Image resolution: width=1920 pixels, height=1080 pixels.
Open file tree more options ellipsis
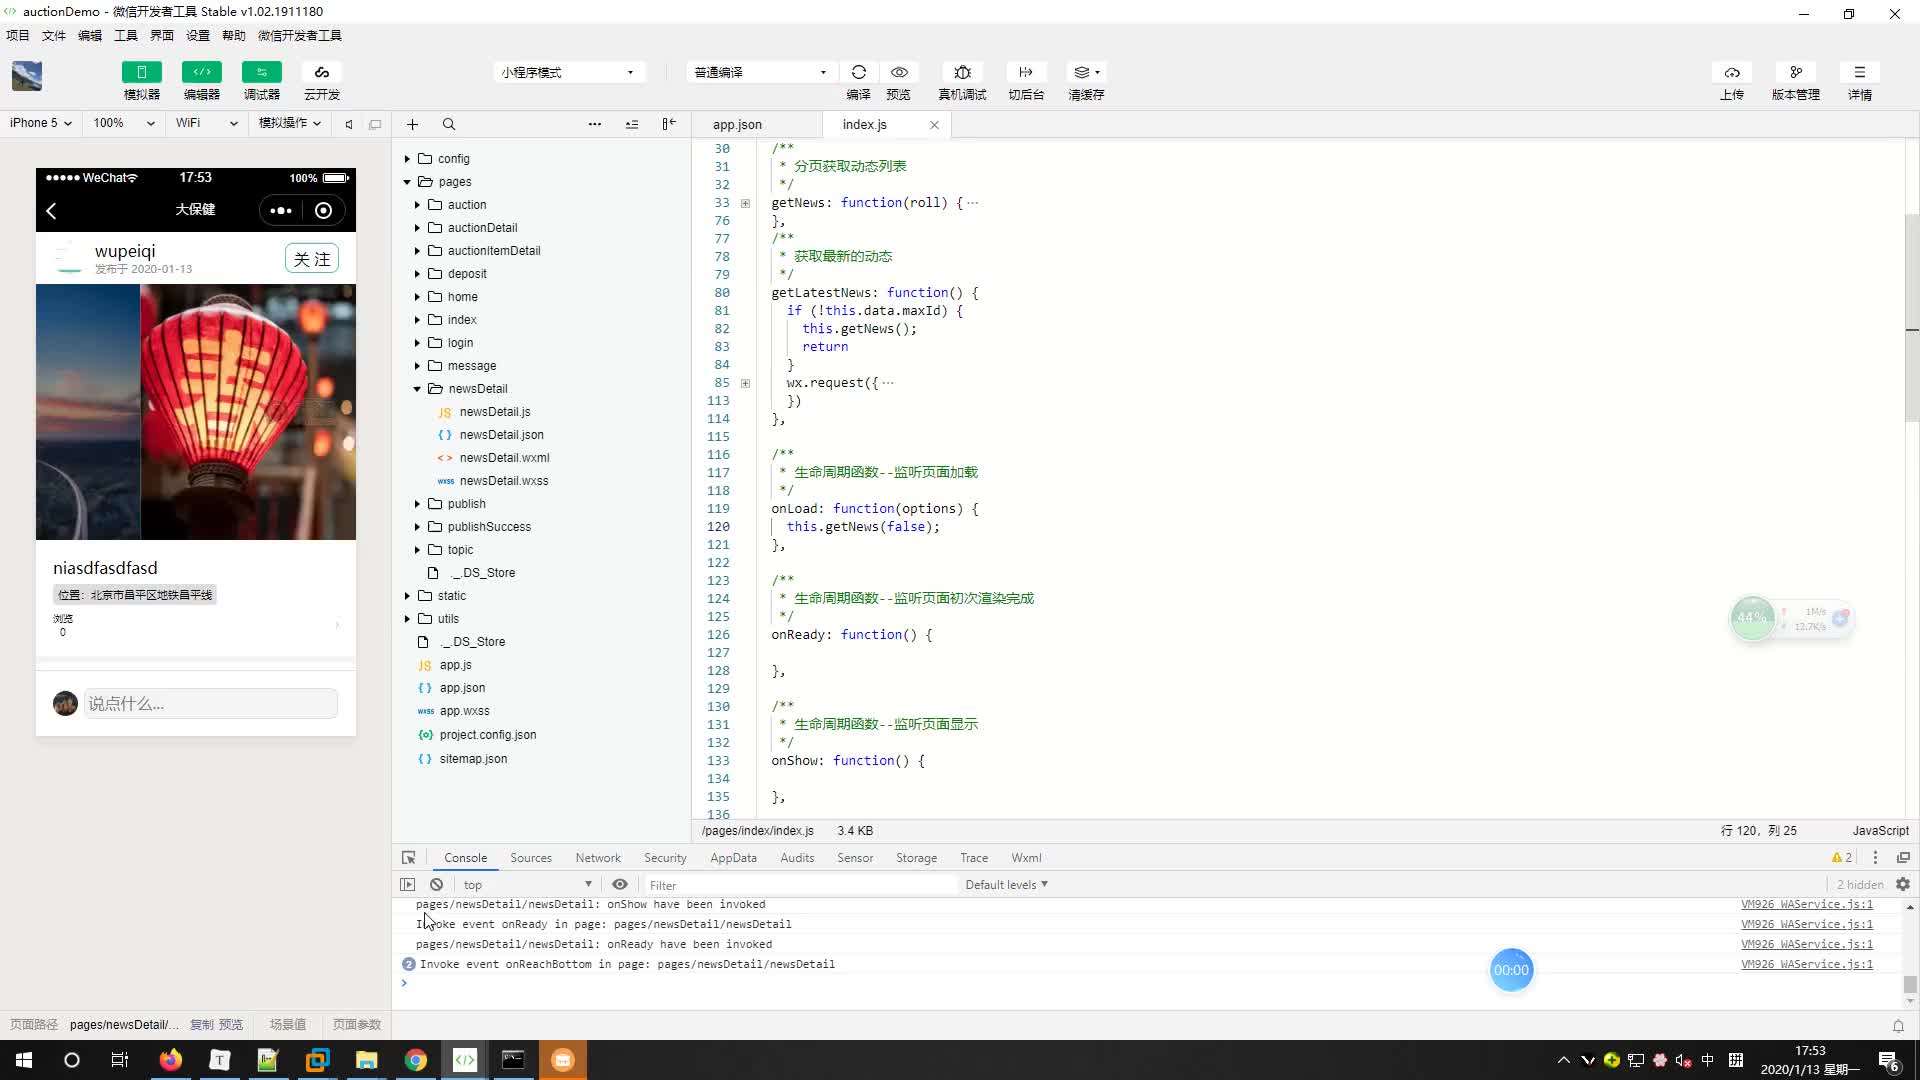pyautogui.click(x=595, y=124)
